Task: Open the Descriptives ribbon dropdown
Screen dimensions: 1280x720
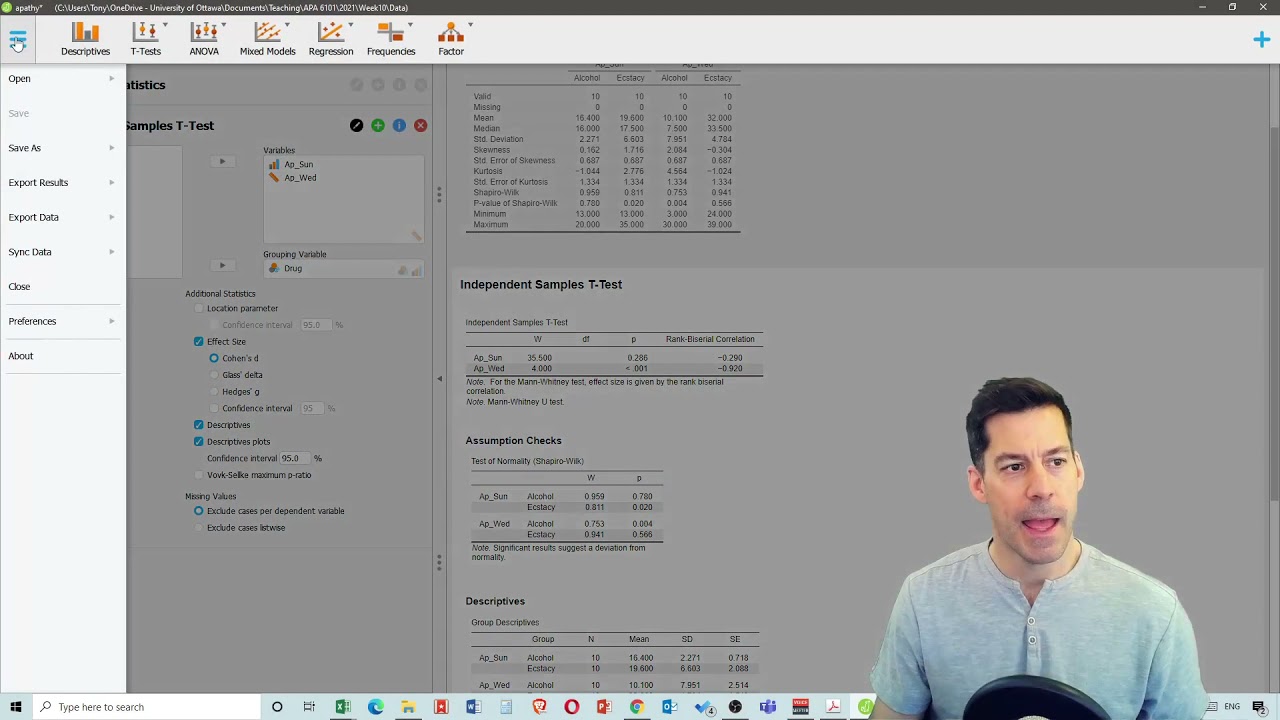Action: [85, 40]
